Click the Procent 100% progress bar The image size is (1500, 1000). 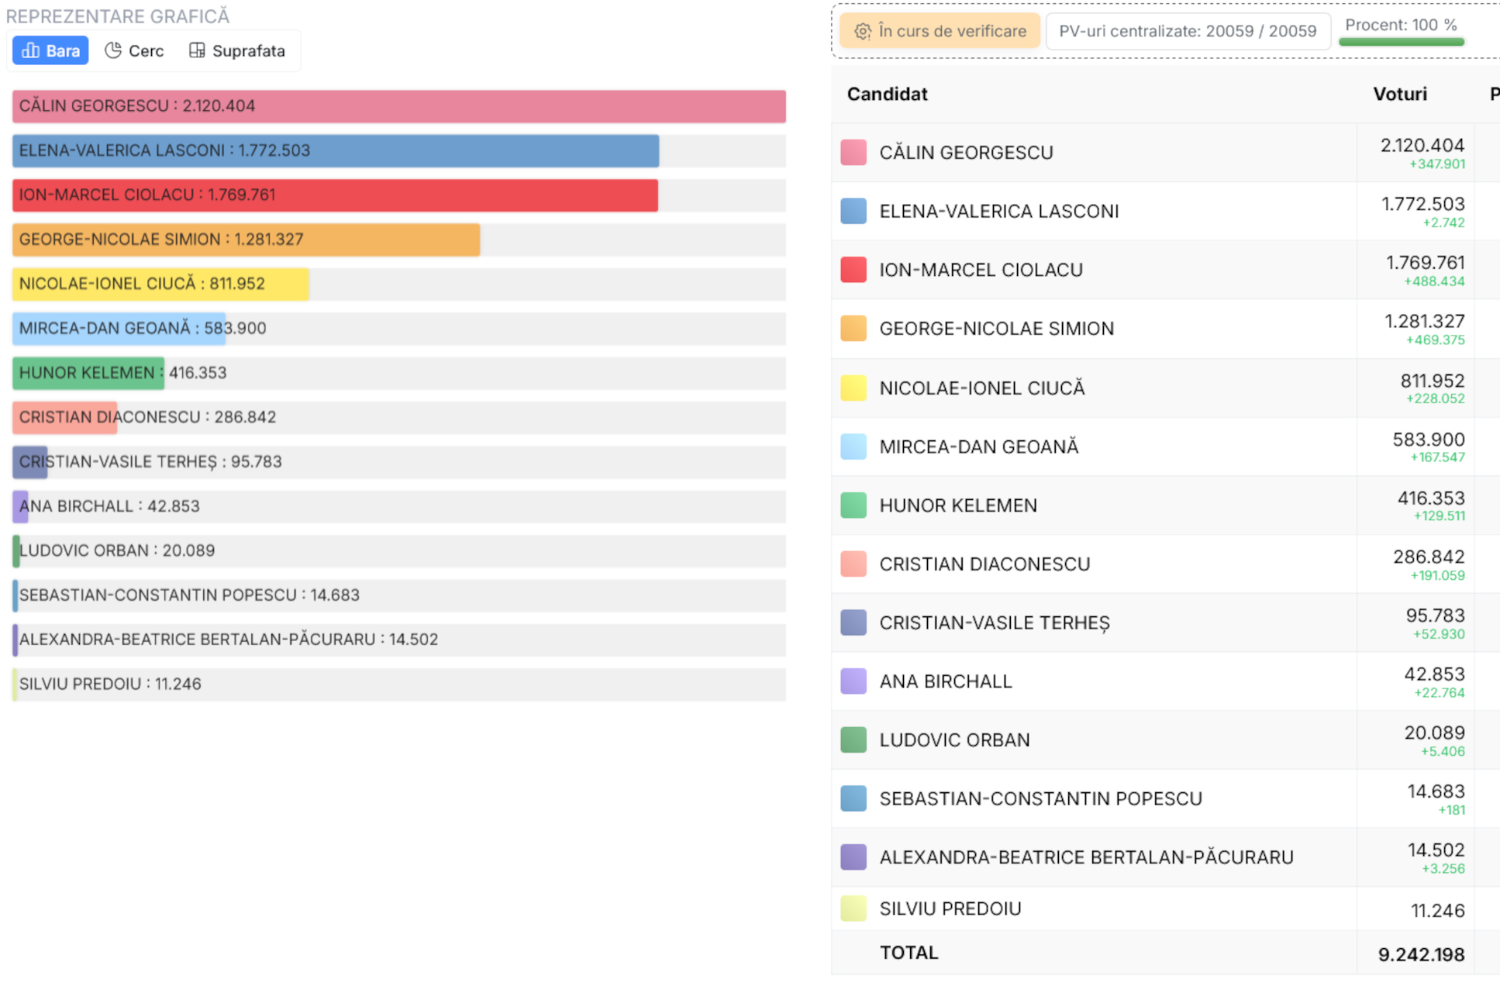[x=1401, y=41]
